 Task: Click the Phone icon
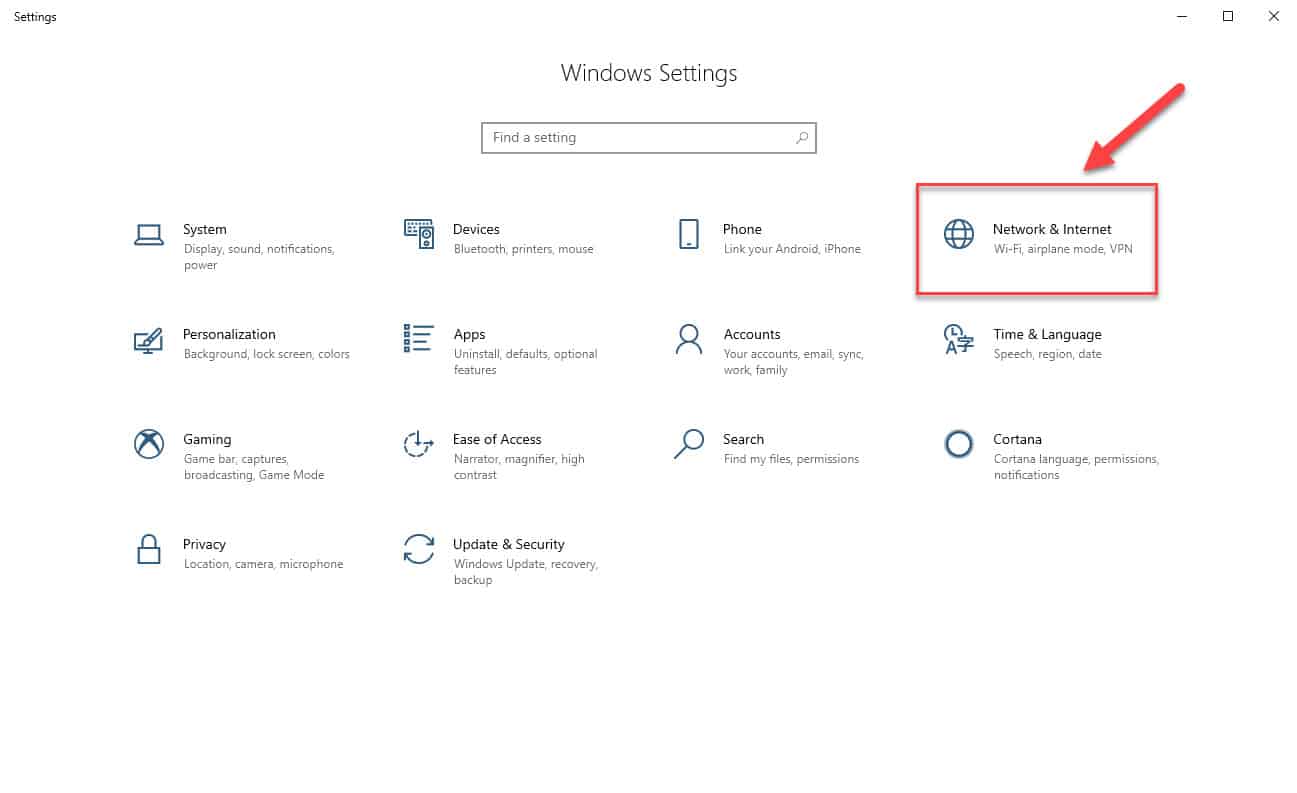[x=688, y=234]
